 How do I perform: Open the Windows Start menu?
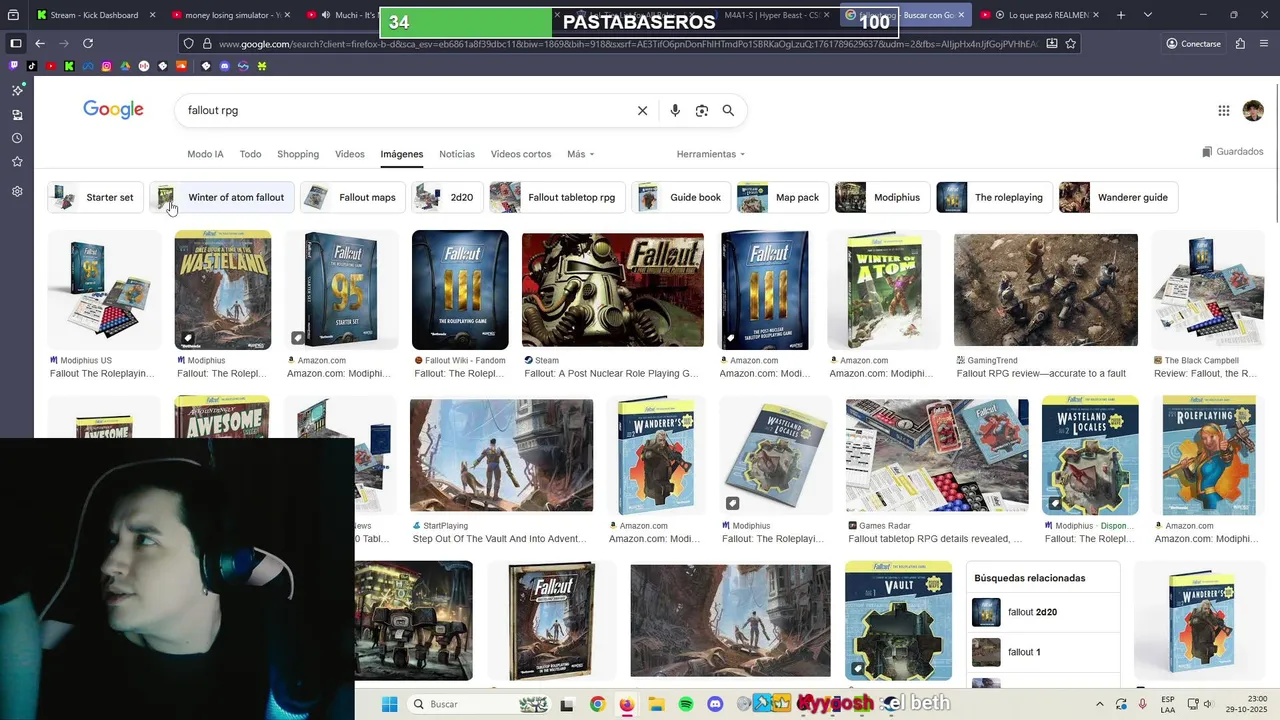[x=390, y=704]
